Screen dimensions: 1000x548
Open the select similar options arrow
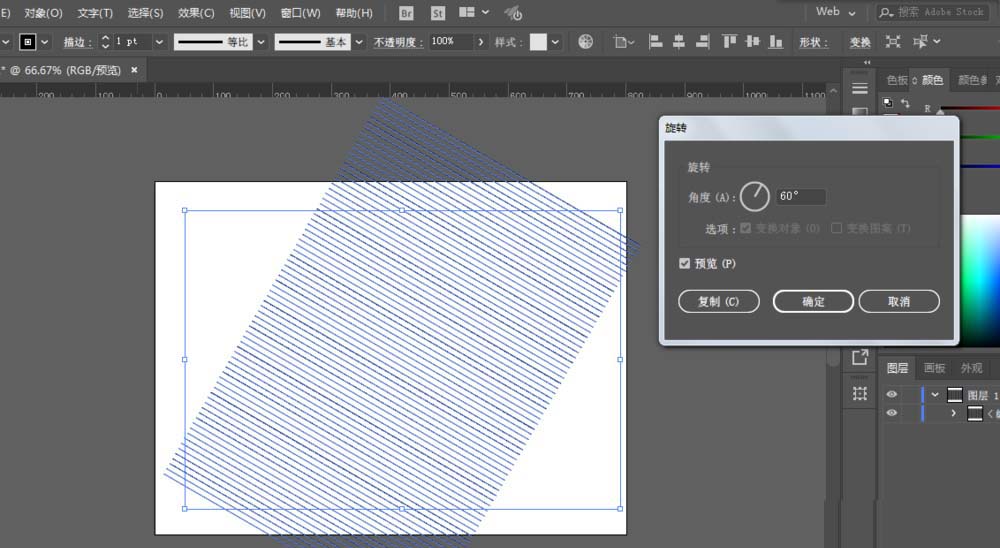coord(936,41)
